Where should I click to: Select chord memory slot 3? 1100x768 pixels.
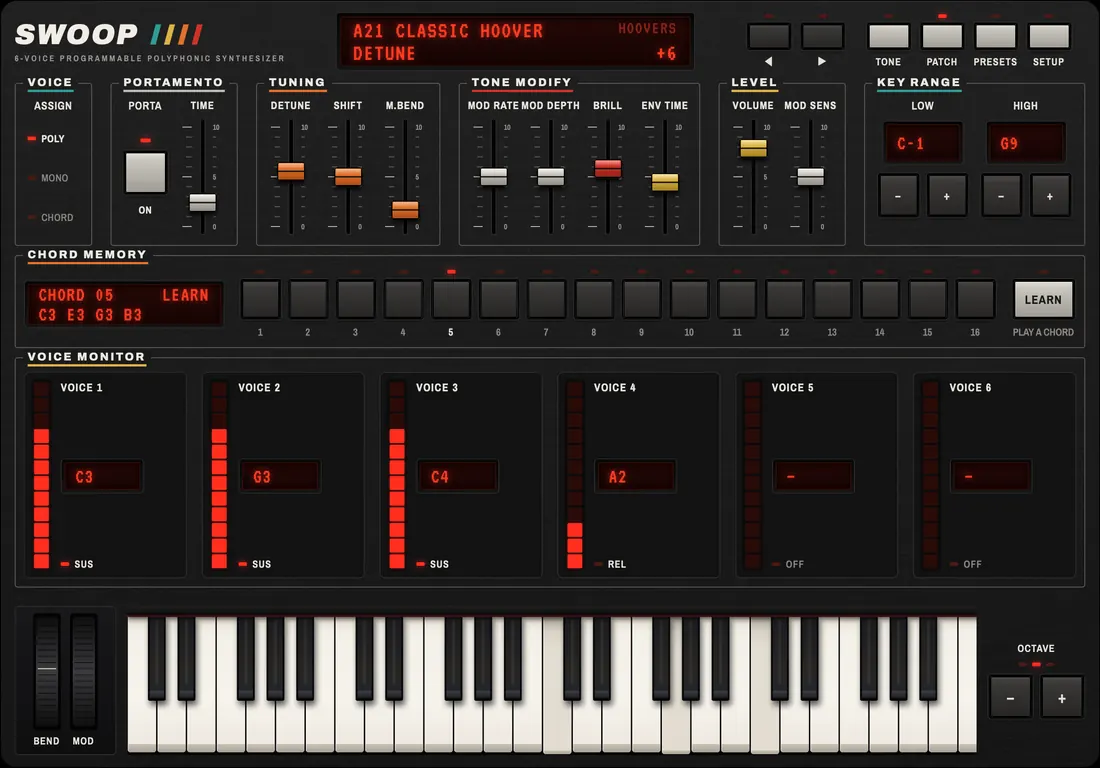pos(356,299)
